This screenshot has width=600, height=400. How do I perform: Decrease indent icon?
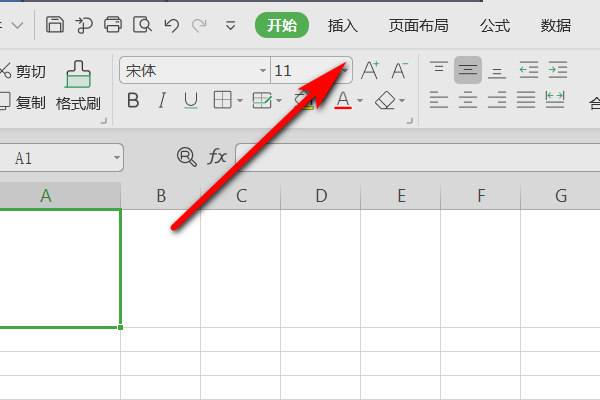click(x=529, y=70)
